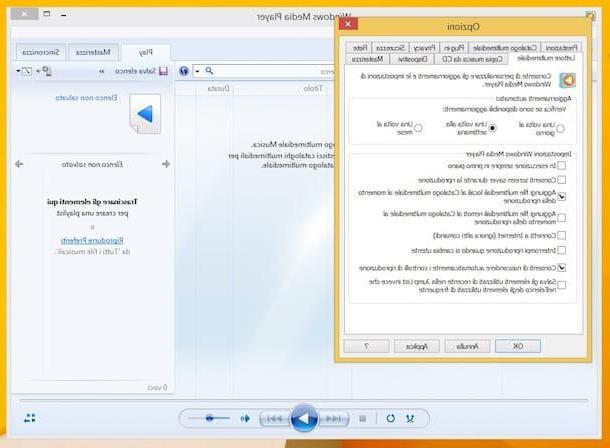Enable In esecuzione sempre in primo piano
610x448 pixels.
pos(561,166)
